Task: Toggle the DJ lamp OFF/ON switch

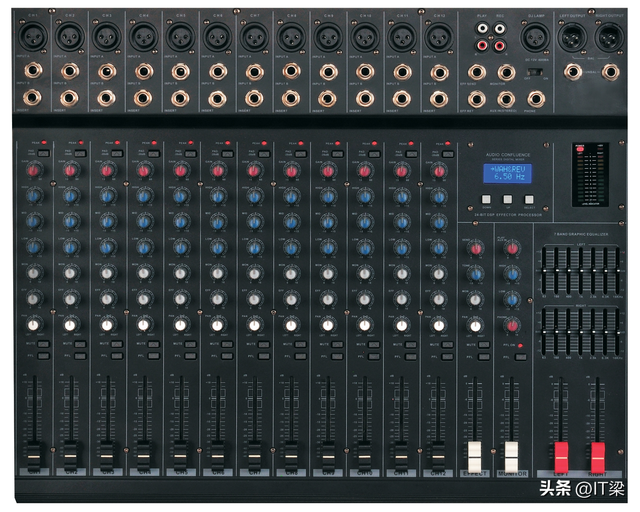Action: click(536, 72)
